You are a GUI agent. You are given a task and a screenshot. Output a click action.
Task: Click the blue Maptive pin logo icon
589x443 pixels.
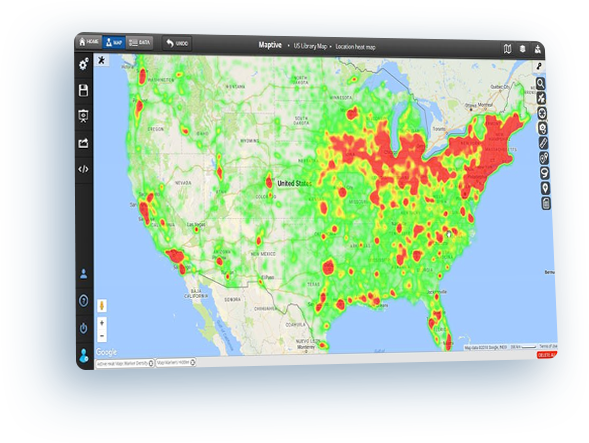coord(84,355)
